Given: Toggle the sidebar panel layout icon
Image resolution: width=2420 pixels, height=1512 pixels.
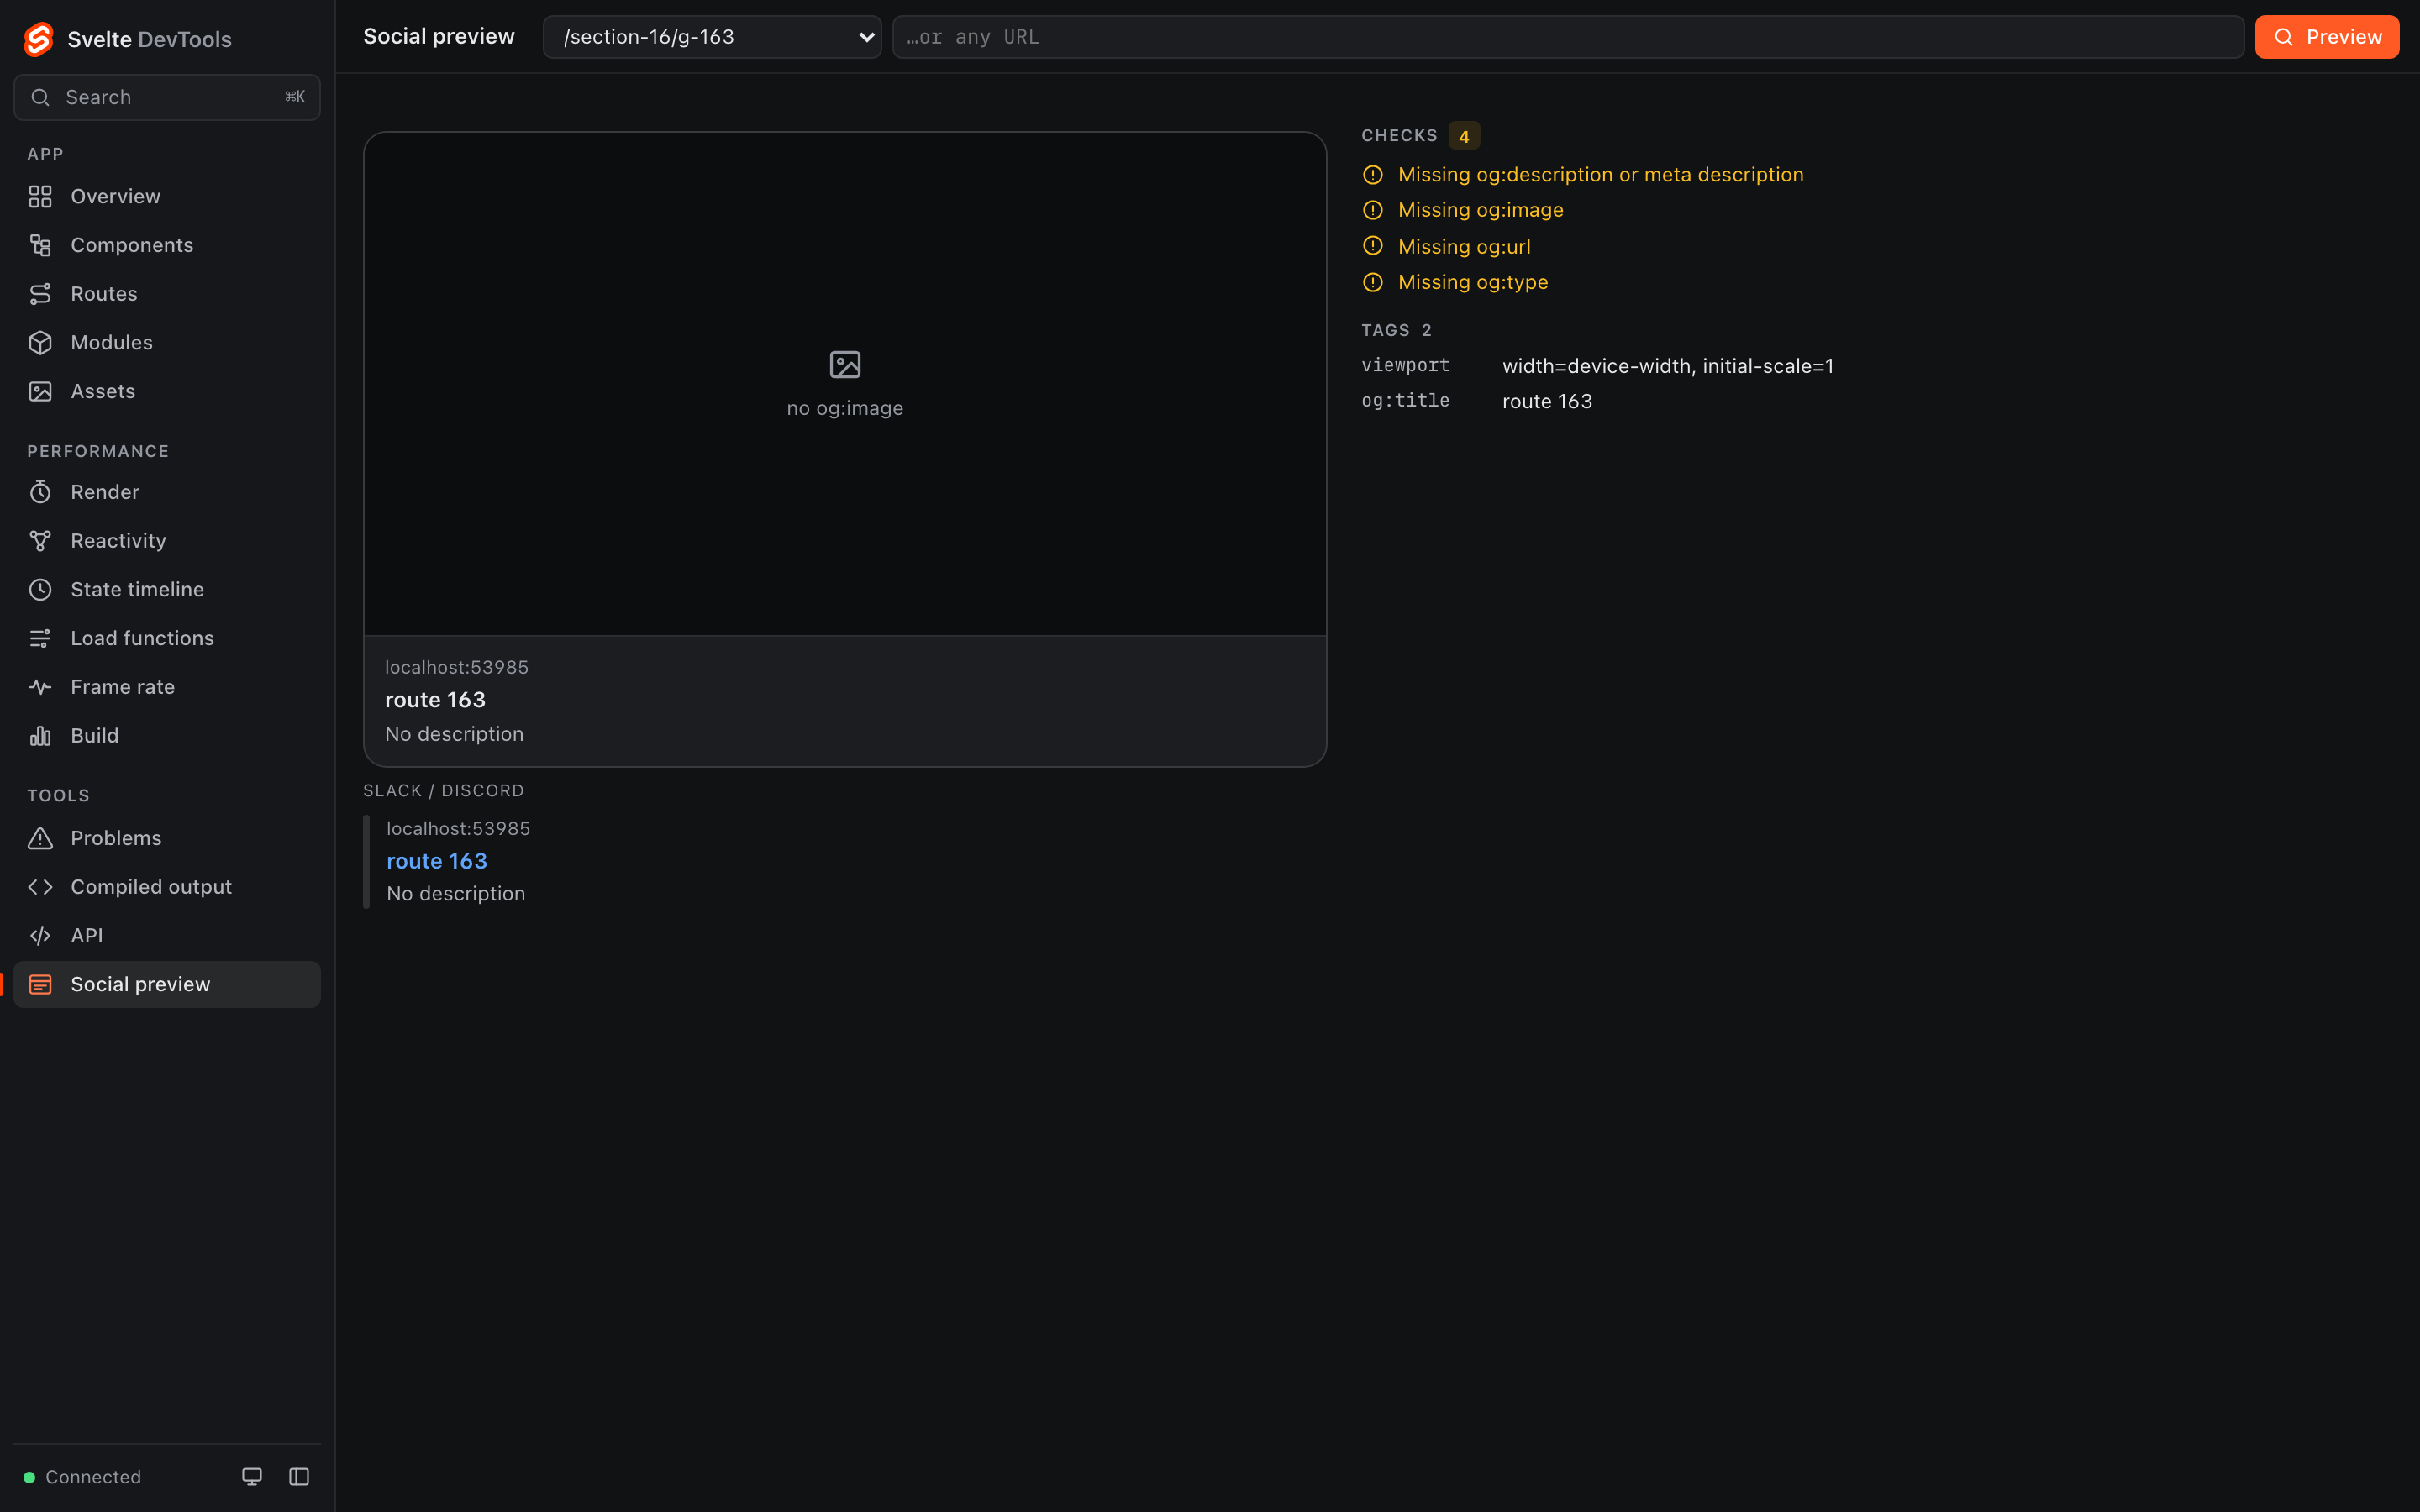Looking at the screenshot, I should coord(299,1477).
